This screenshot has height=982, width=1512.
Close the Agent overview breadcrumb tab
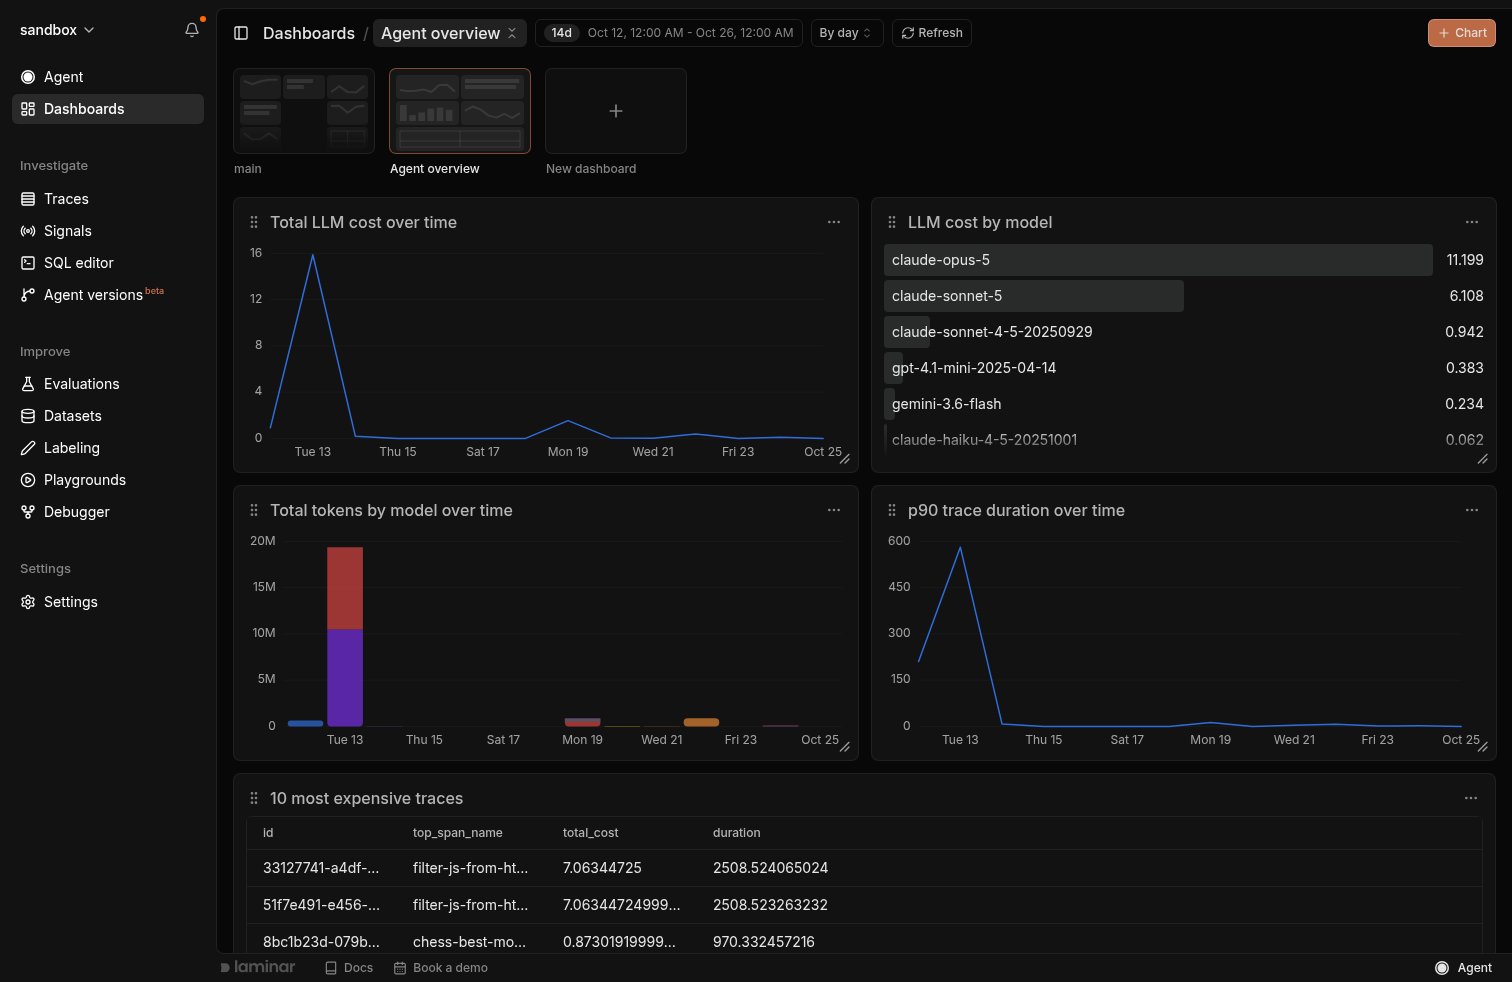pyautogui.click(x=512, y=33)
